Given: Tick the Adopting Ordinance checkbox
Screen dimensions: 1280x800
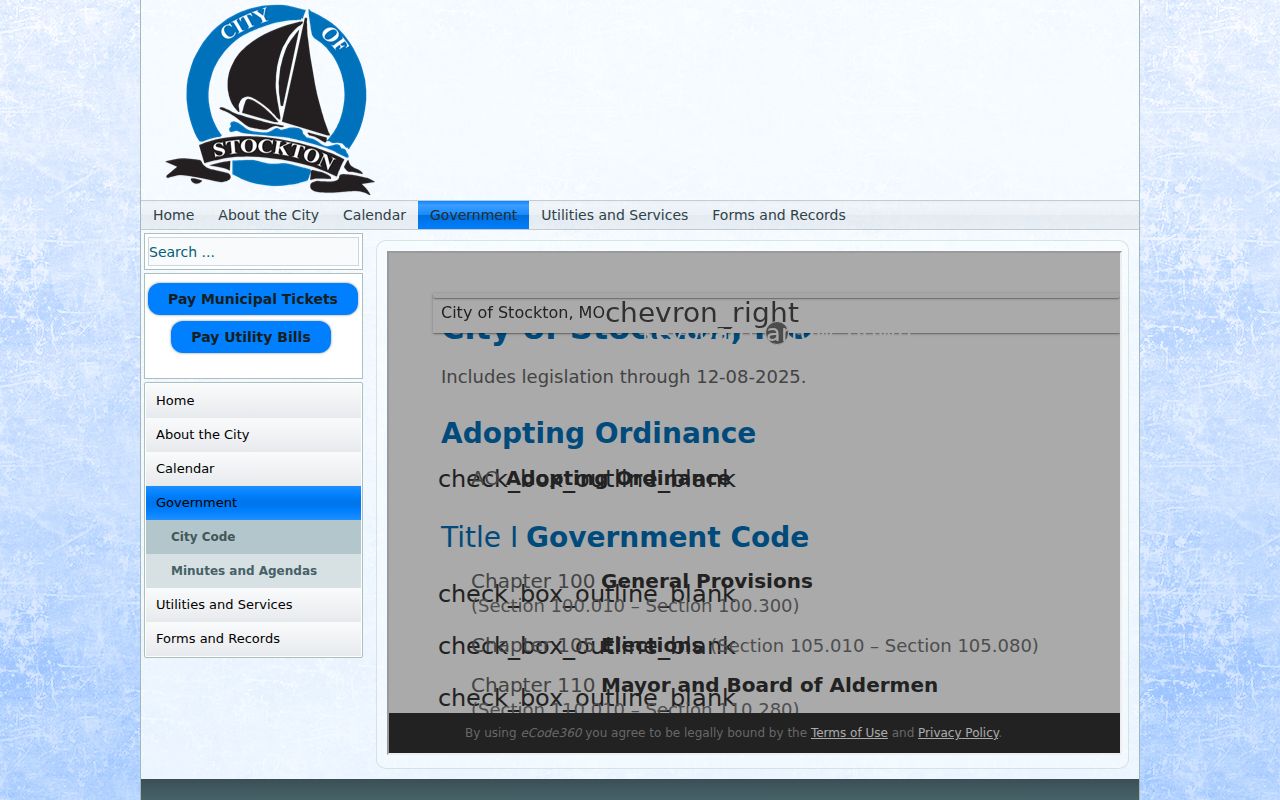Looking at the screenshot, I should coord(586,479).
